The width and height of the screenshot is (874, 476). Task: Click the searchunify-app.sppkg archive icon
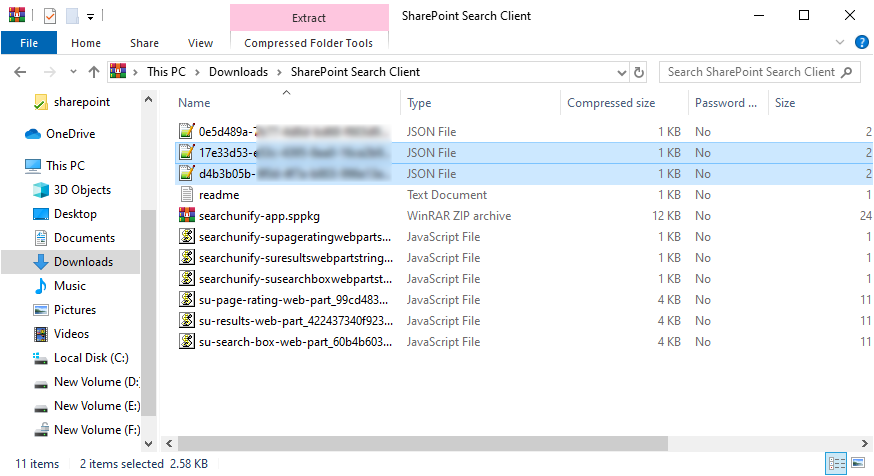(x=186, y=216)
